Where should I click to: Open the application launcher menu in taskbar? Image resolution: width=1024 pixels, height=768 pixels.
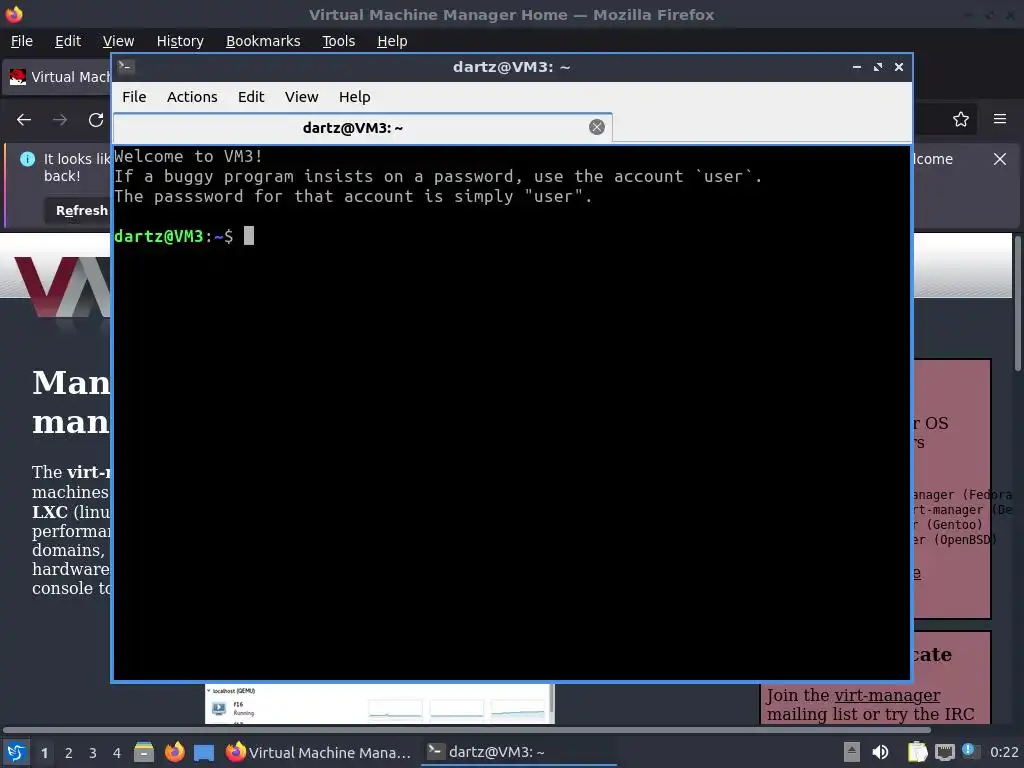[x=16, y=752]
